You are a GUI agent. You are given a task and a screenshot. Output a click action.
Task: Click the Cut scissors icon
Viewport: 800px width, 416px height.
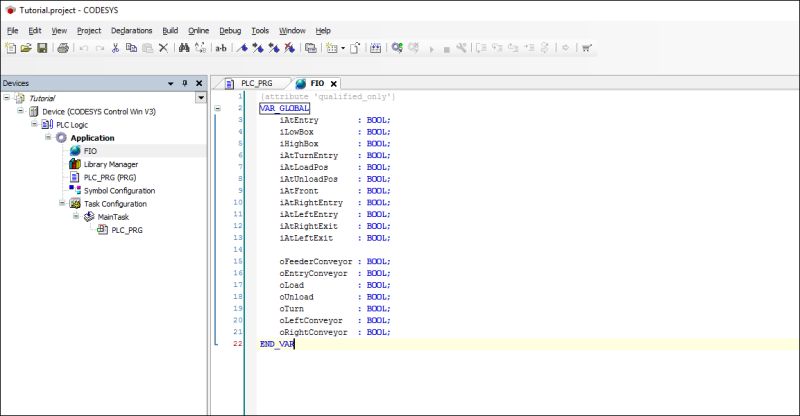(x=115, y=48)
